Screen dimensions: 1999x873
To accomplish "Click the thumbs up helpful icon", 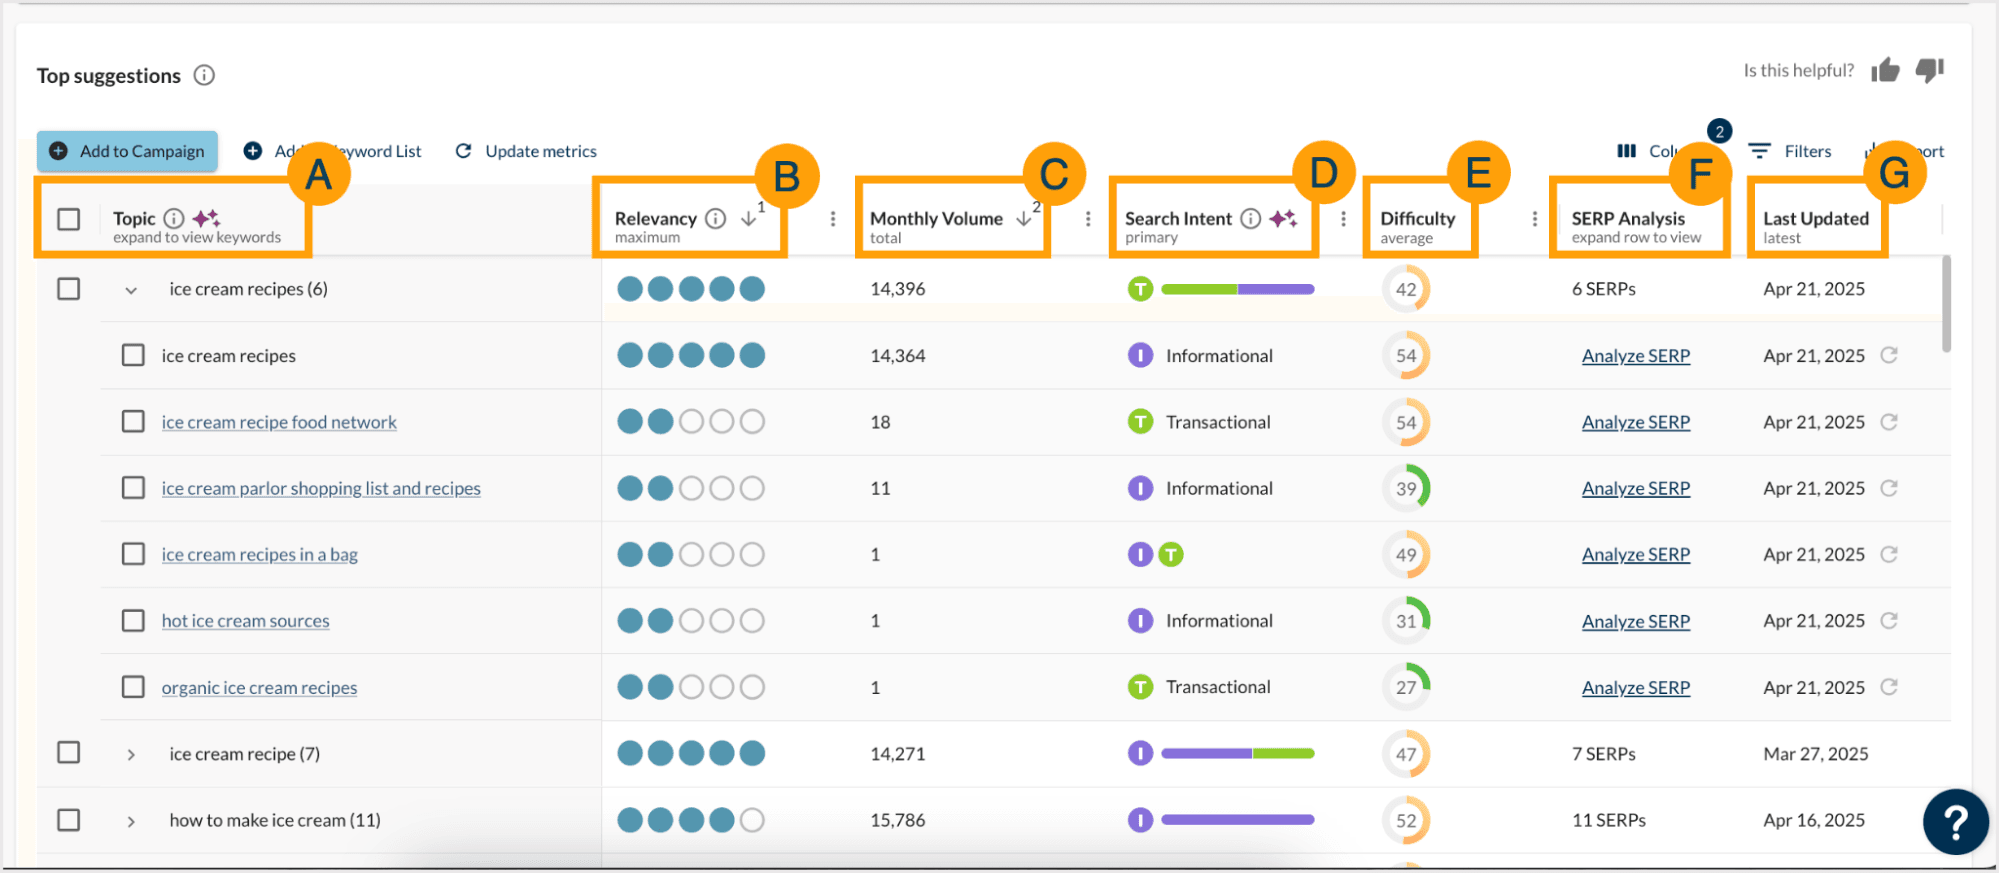I will 1885,70.
